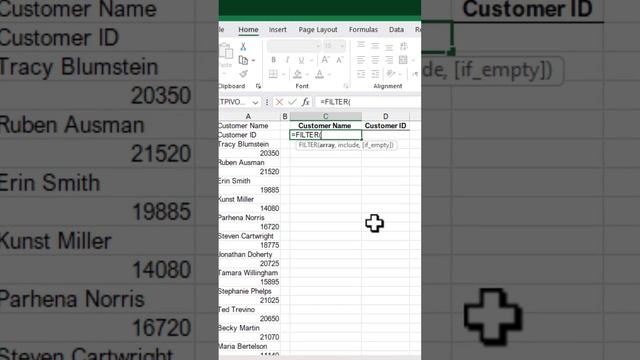
Task: Click inside the formula bar input
Action: coord(367,102)
